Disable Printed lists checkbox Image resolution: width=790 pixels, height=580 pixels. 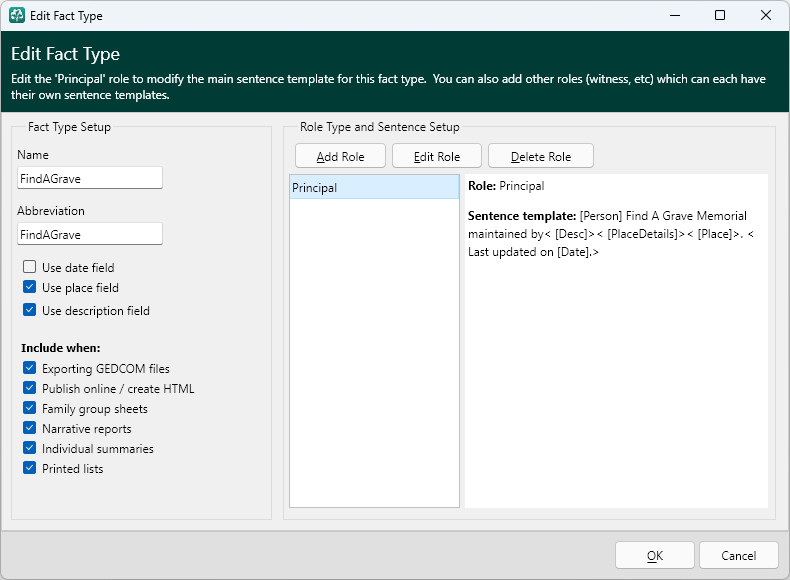(30, 468)
